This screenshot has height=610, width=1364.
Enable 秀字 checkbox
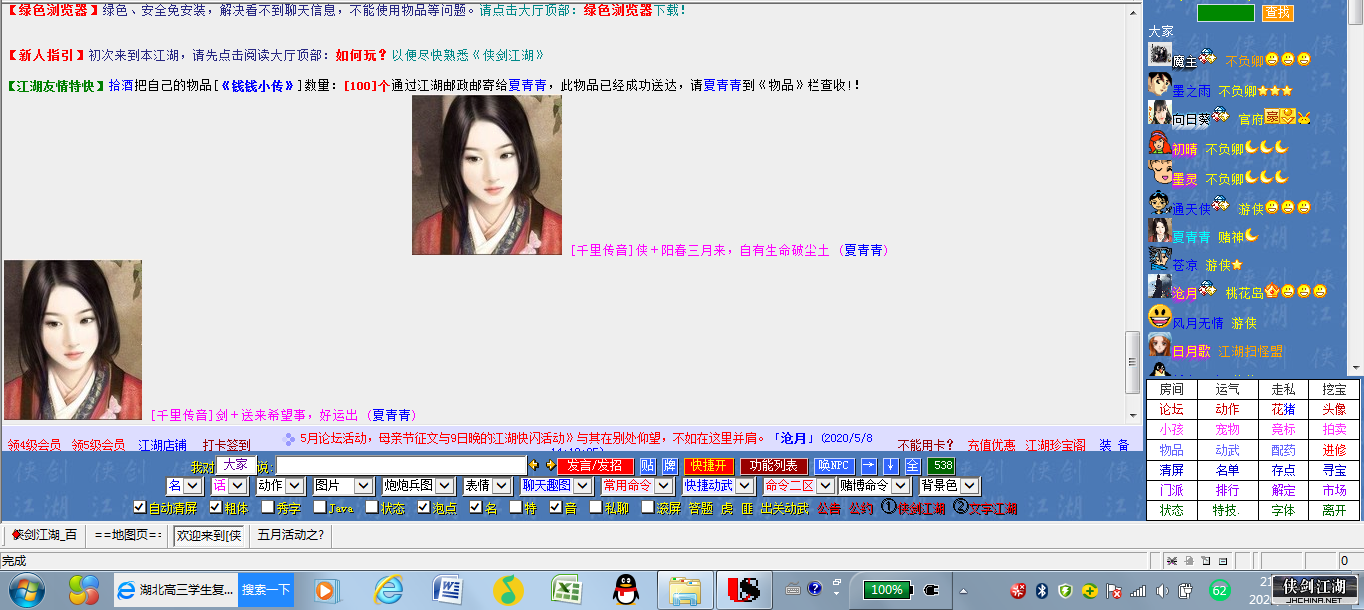pyautogui.click(x=267, y=507)
